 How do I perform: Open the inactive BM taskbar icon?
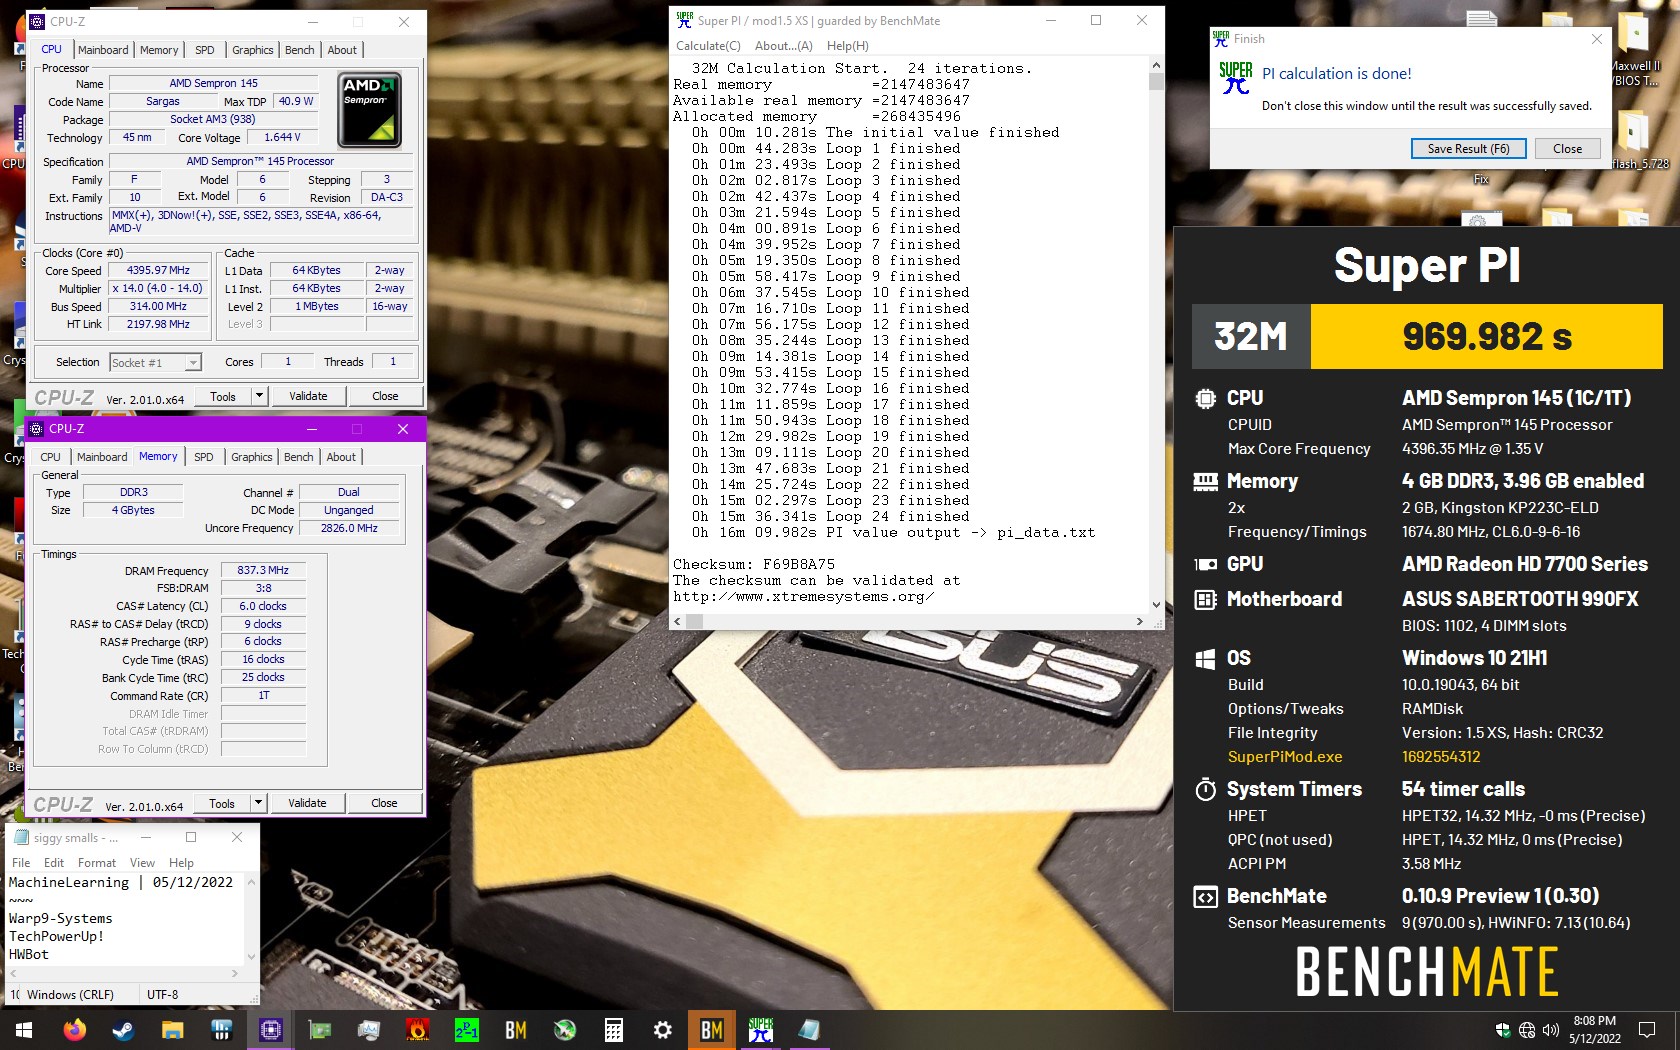515,1030
